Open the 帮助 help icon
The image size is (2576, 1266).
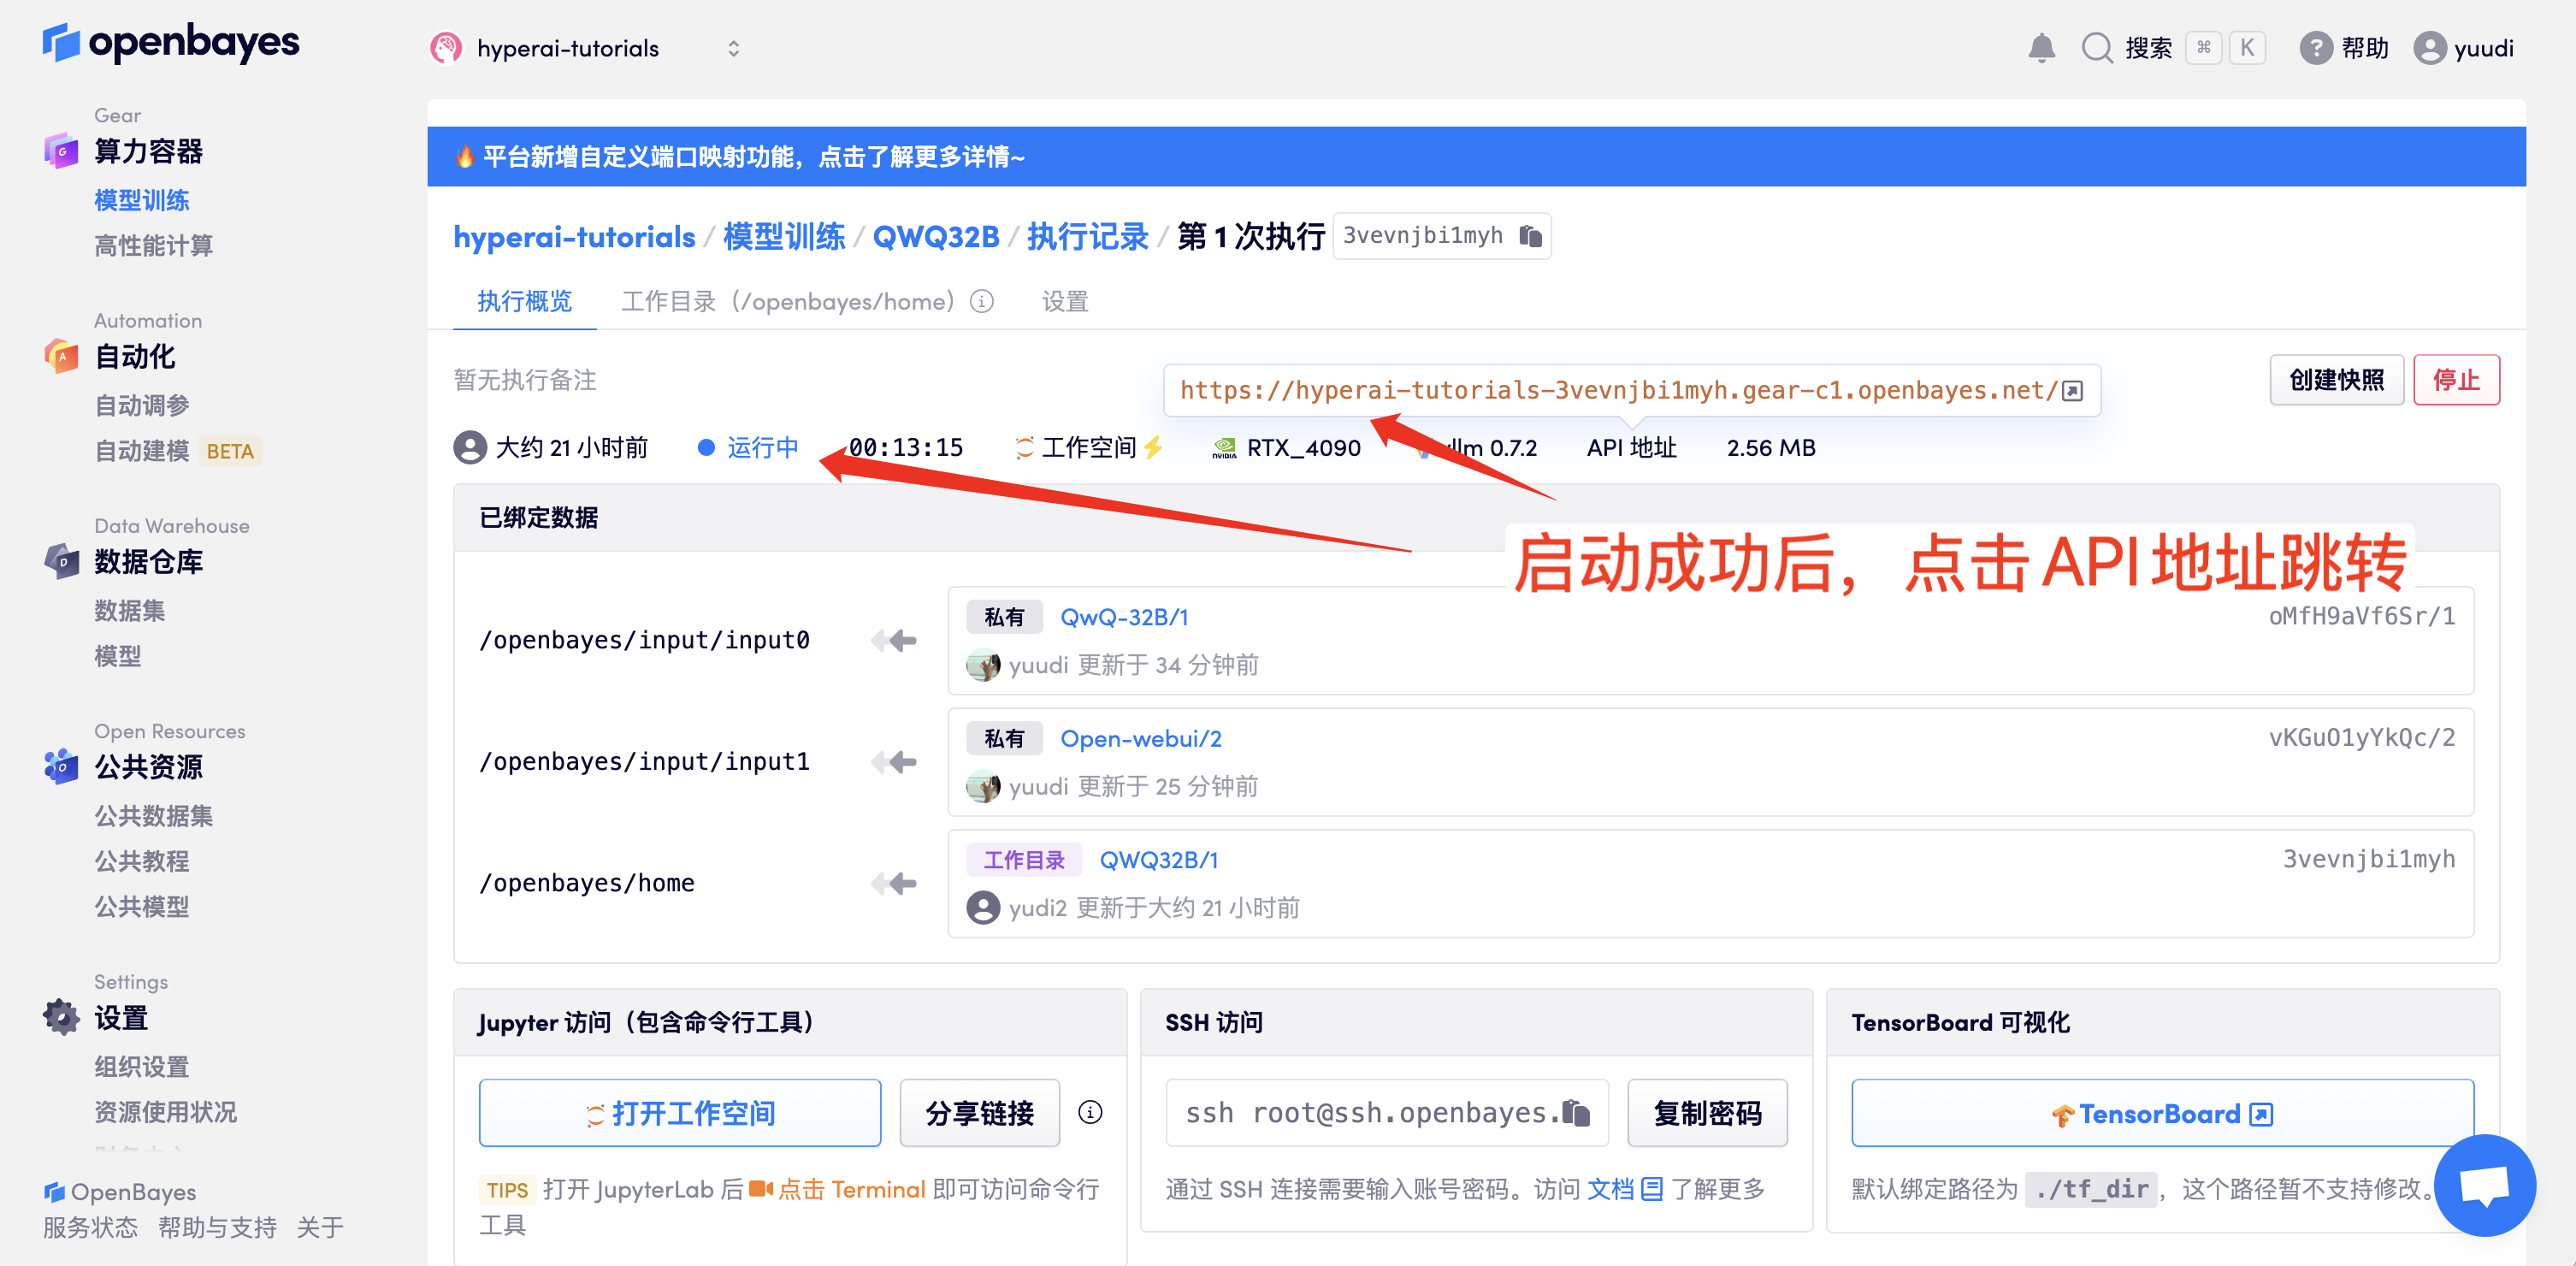point(2315,48)
